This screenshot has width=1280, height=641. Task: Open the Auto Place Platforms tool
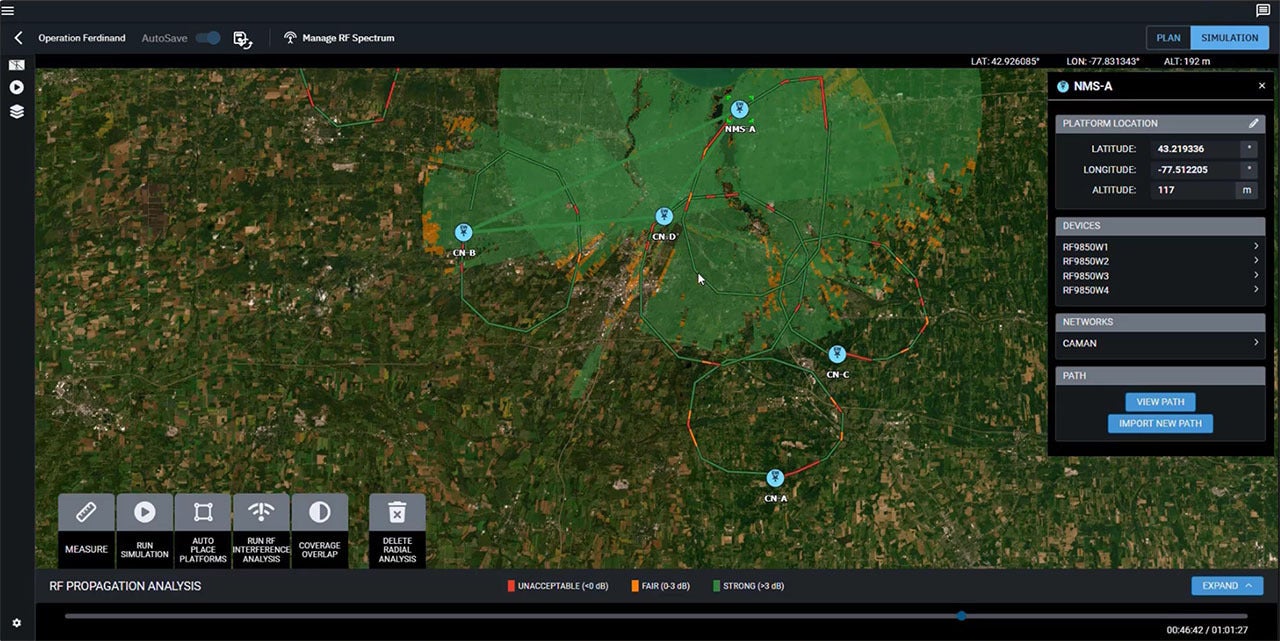(202, 528)
